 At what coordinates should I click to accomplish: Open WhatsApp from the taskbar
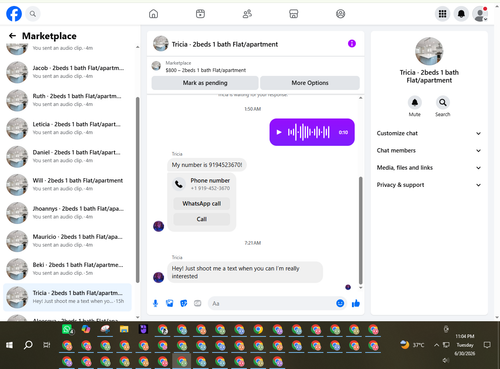(x=68, y=330)
